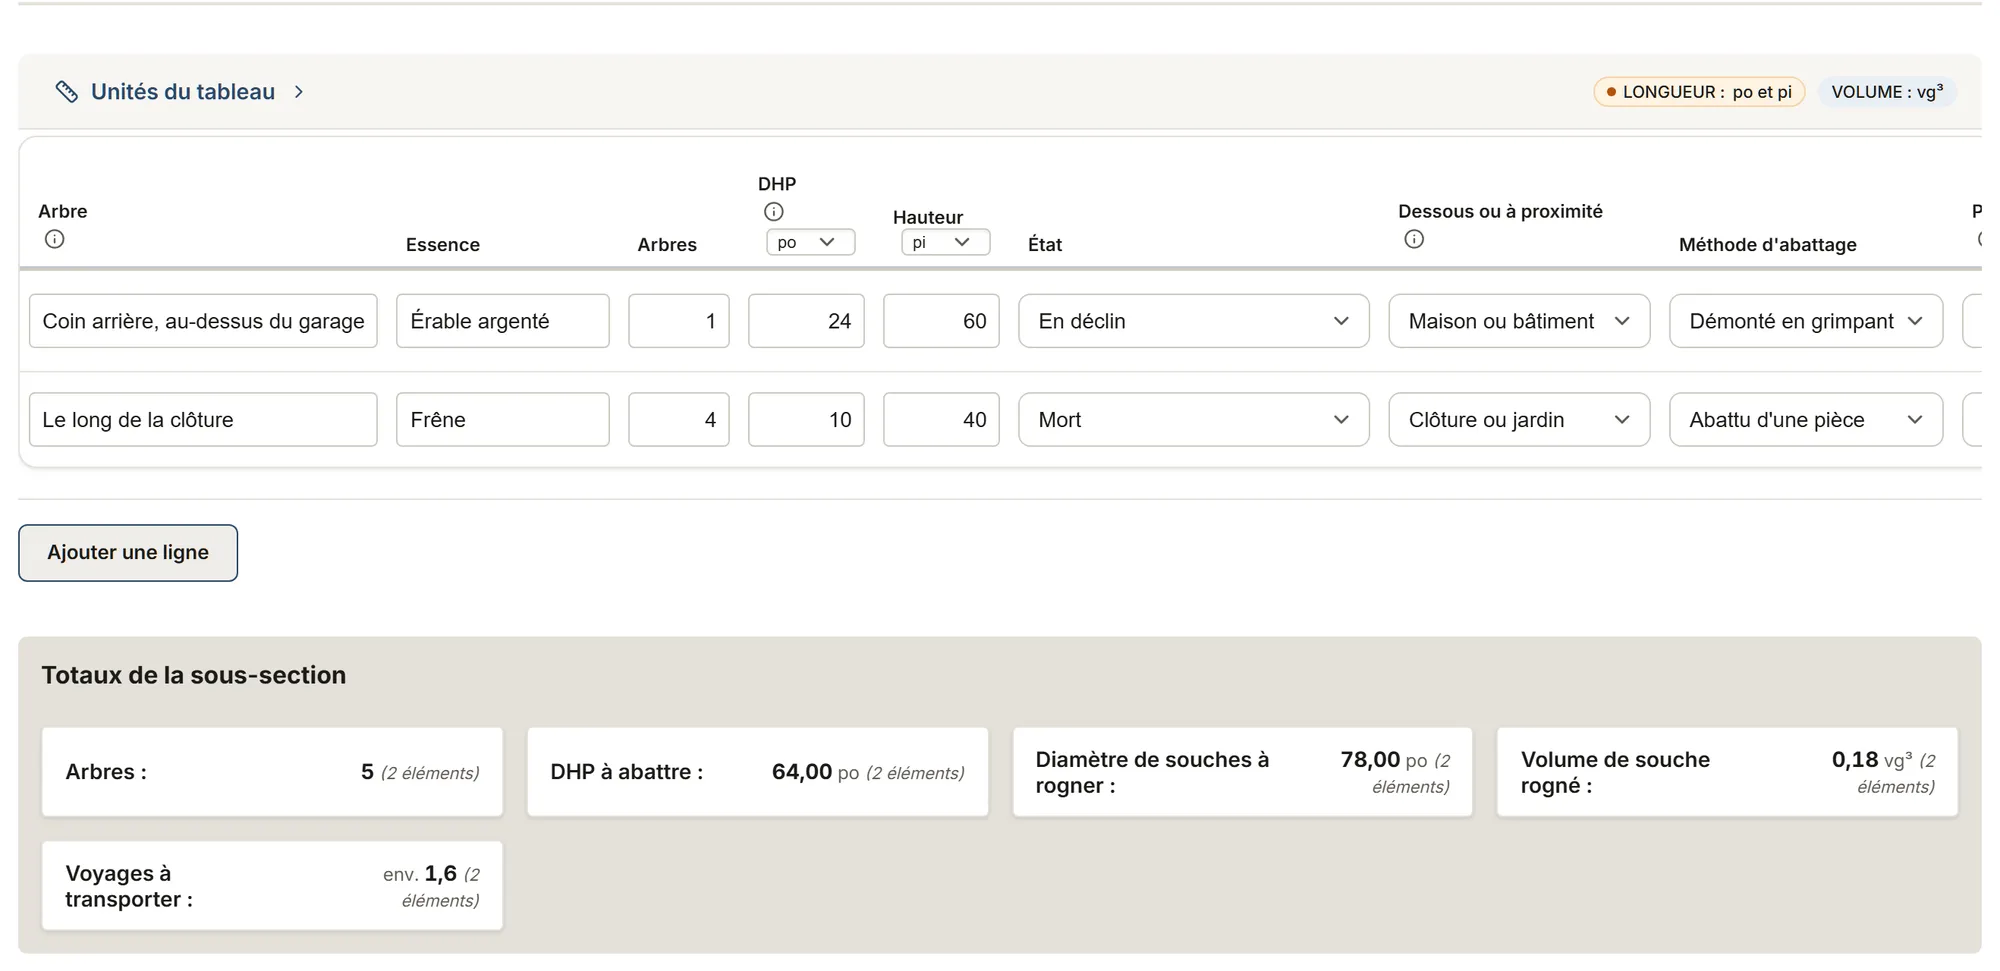Click the ruler icon beside Unités du tableau
Image resolution: width=2000 pixels, height=971 pixels.
tap(66, 92)
